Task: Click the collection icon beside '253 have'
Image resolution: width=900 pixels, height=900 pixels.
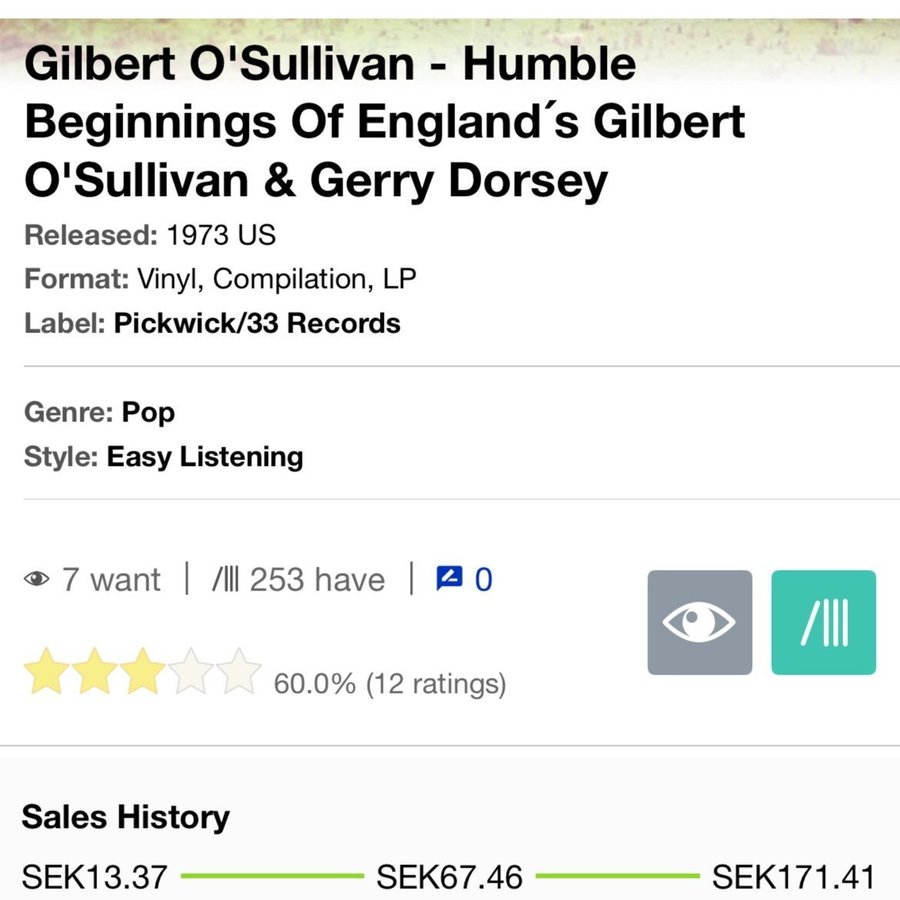Action: tap(225, 580)
